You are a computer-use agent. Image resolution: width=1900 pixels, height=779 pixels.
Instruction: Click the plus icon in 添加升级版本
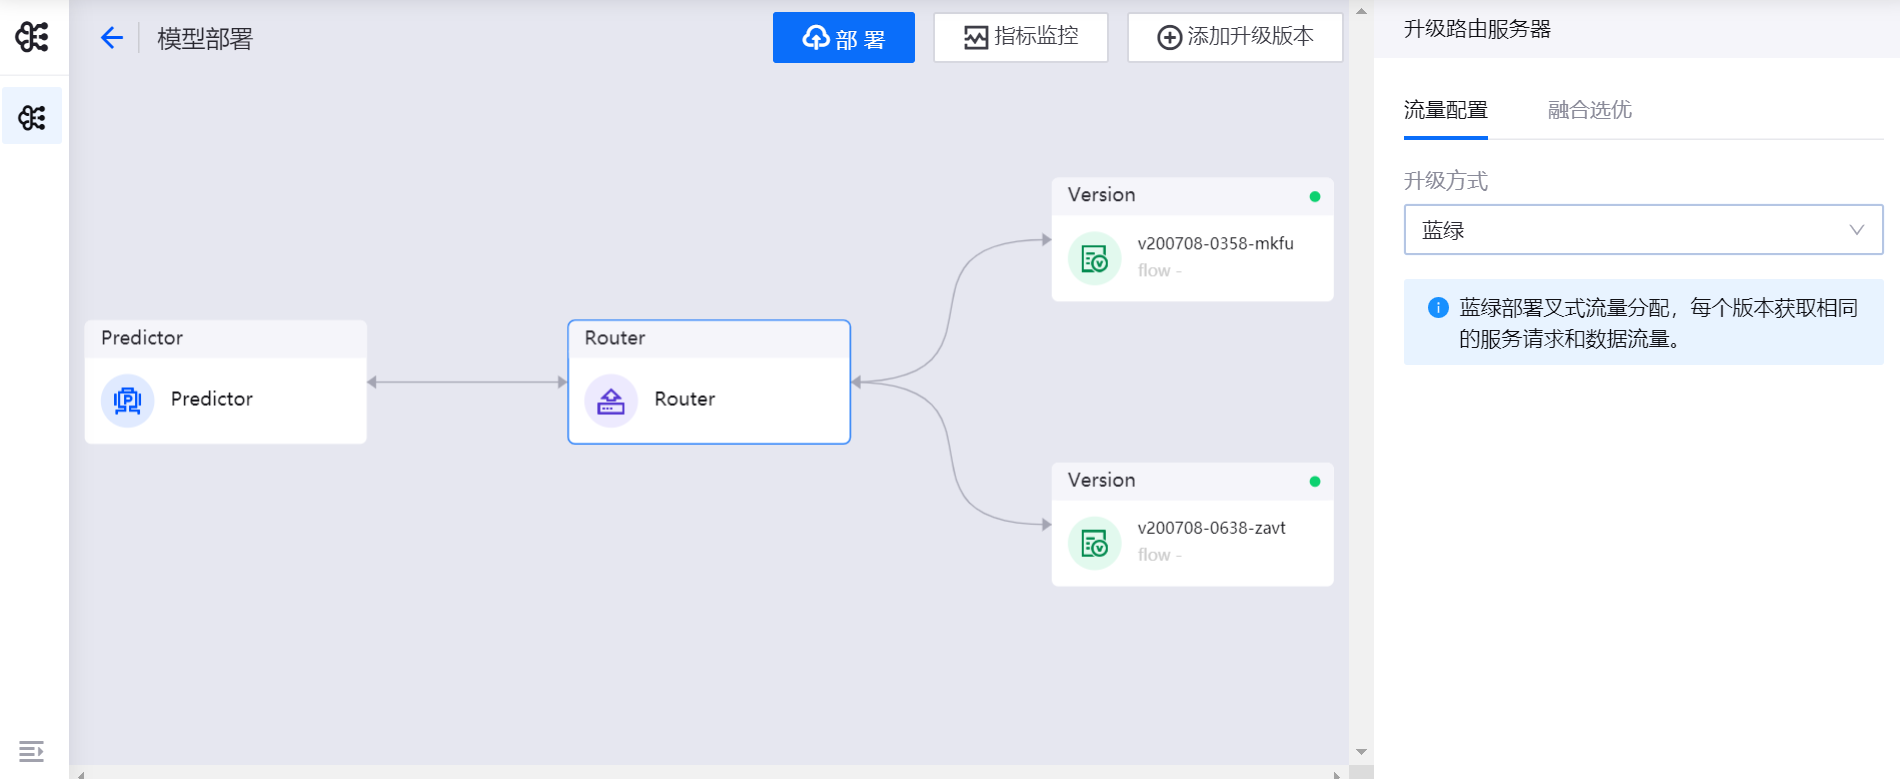tap(1169, 38)
